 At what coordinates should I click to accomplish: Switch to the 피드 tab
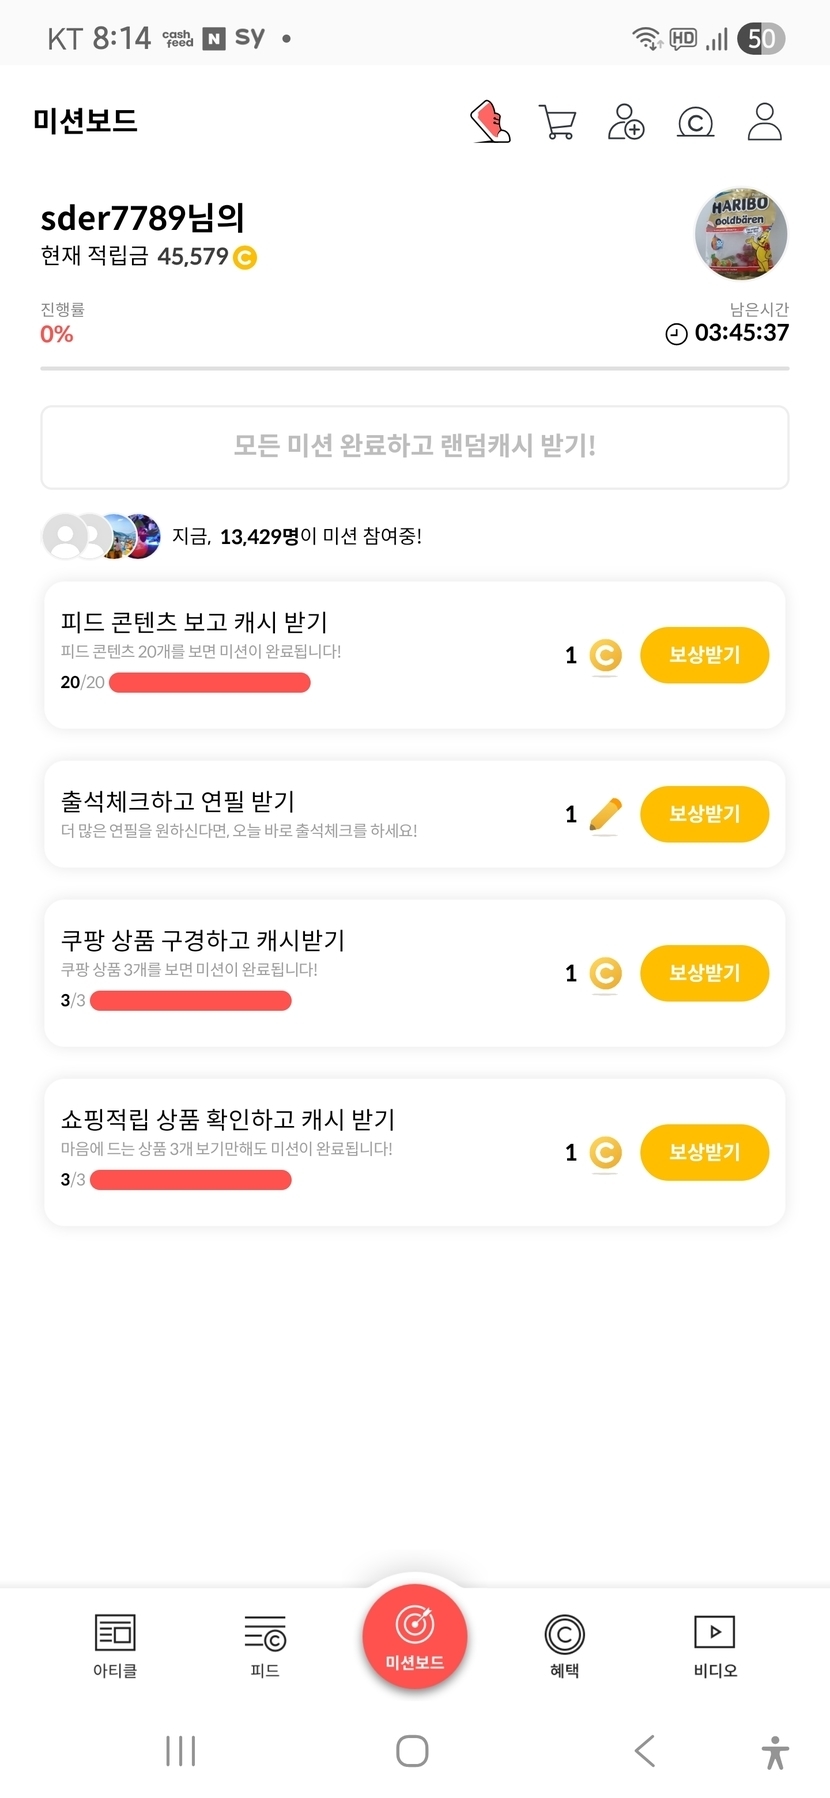(265, 1645)
